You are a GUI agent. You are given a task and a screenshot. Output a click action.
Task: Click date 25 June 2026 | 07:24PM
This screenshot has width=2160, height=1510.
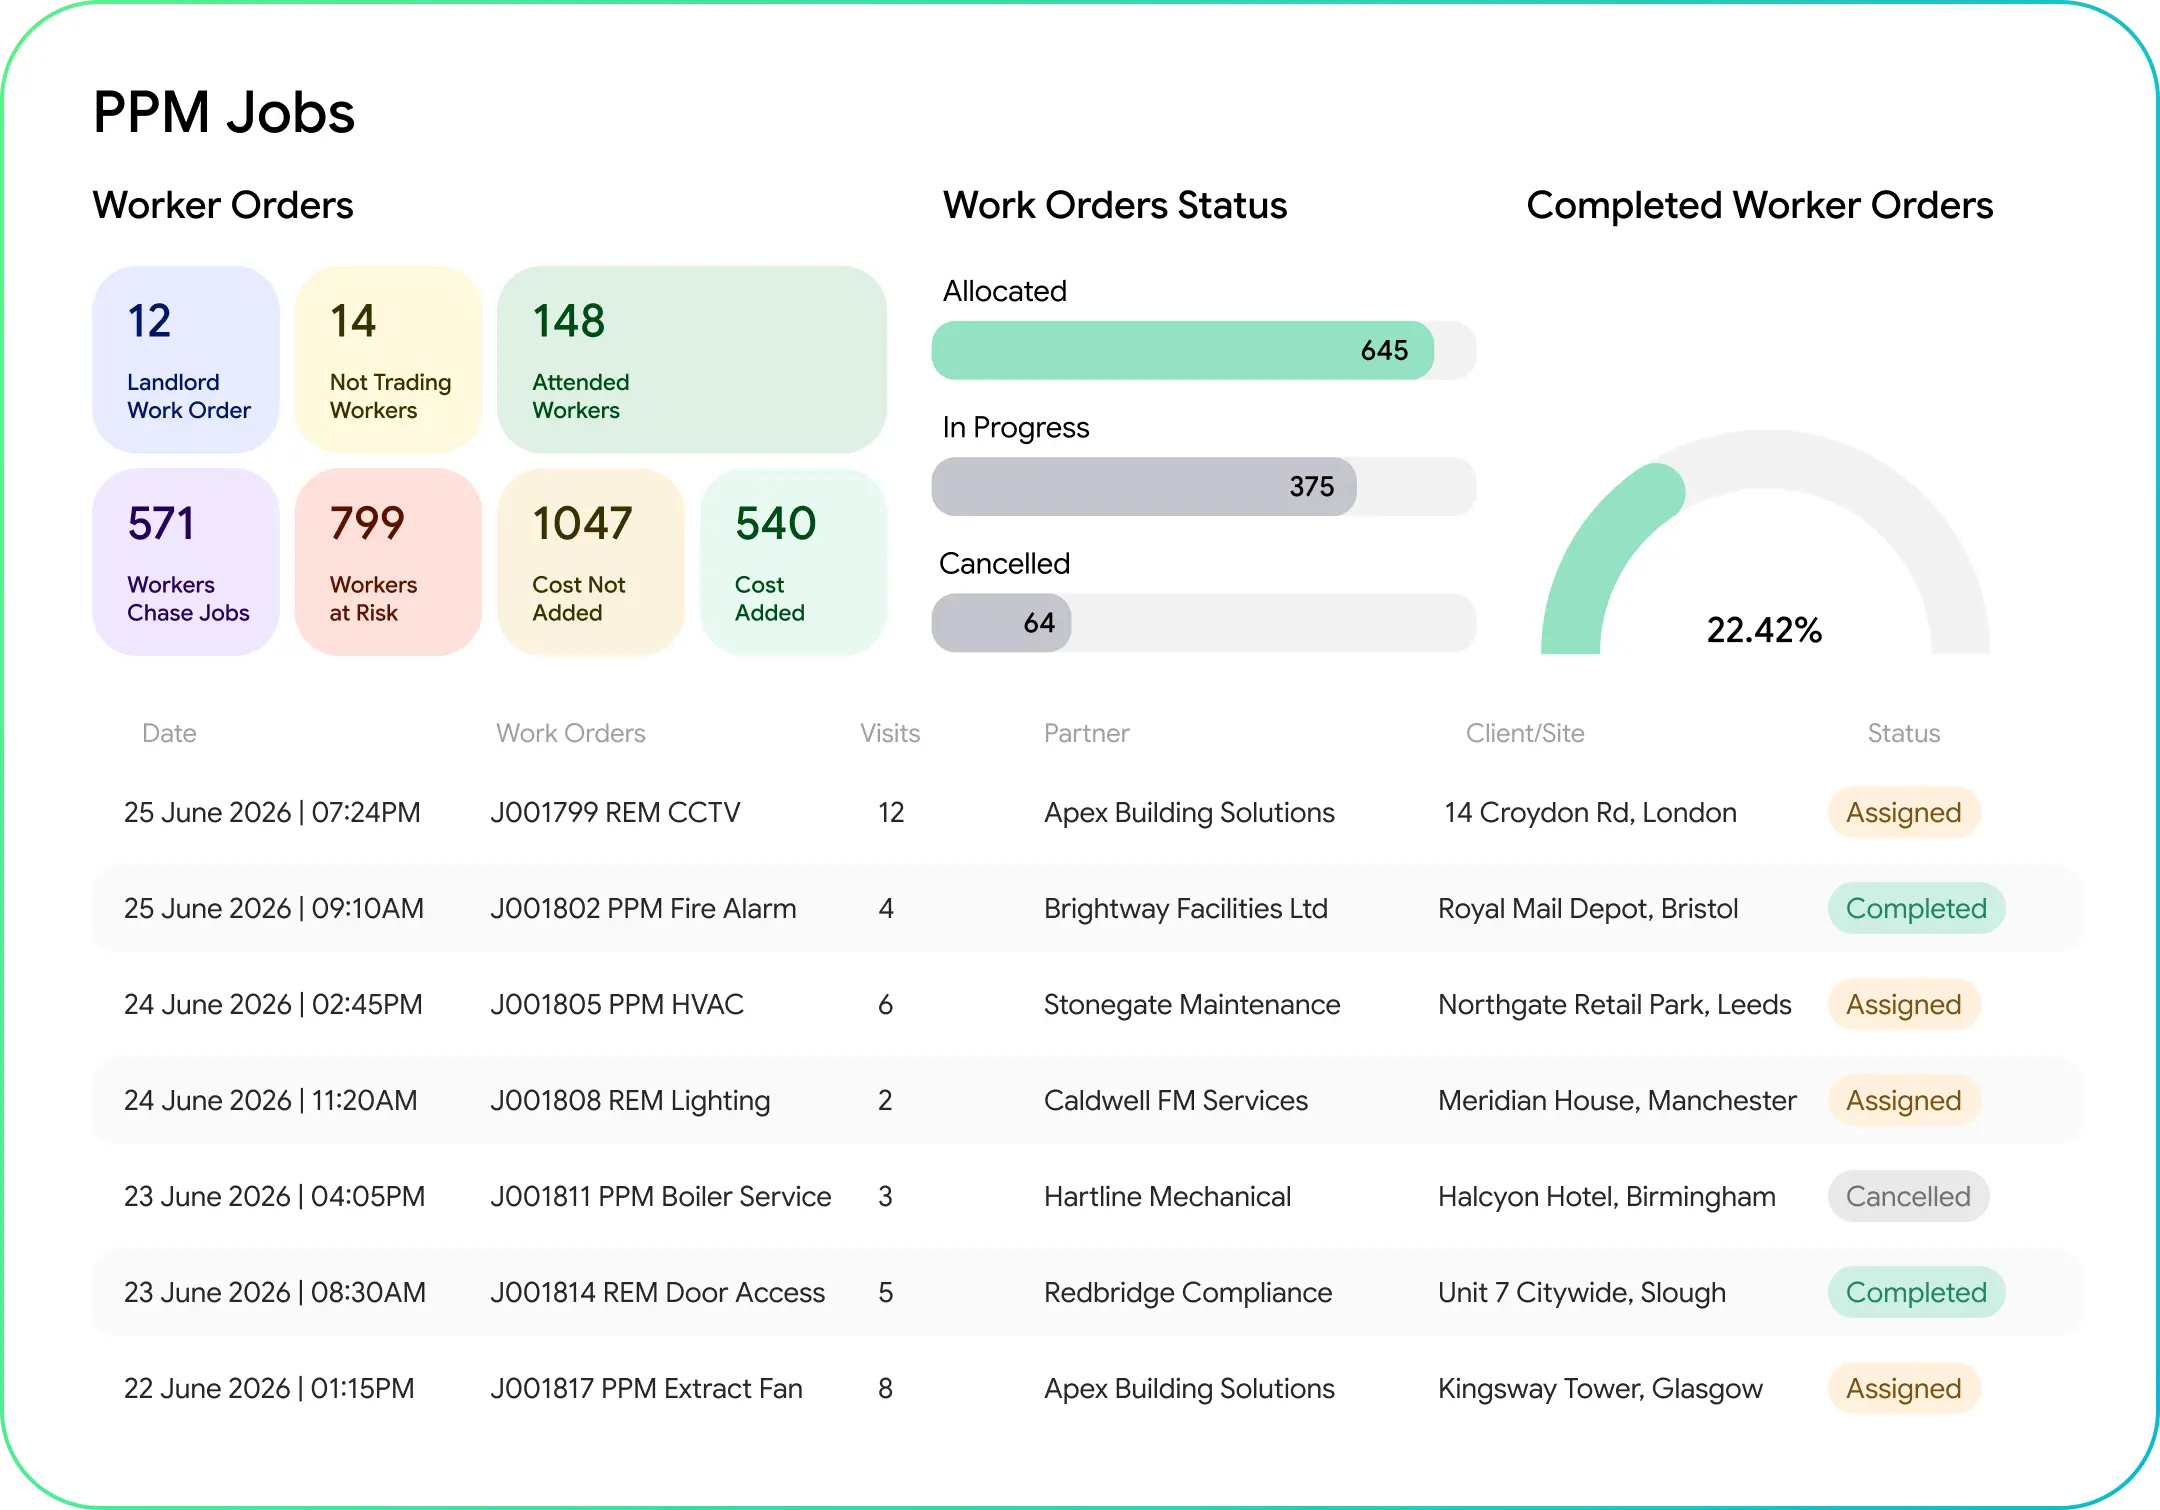[x=272, y=812]
